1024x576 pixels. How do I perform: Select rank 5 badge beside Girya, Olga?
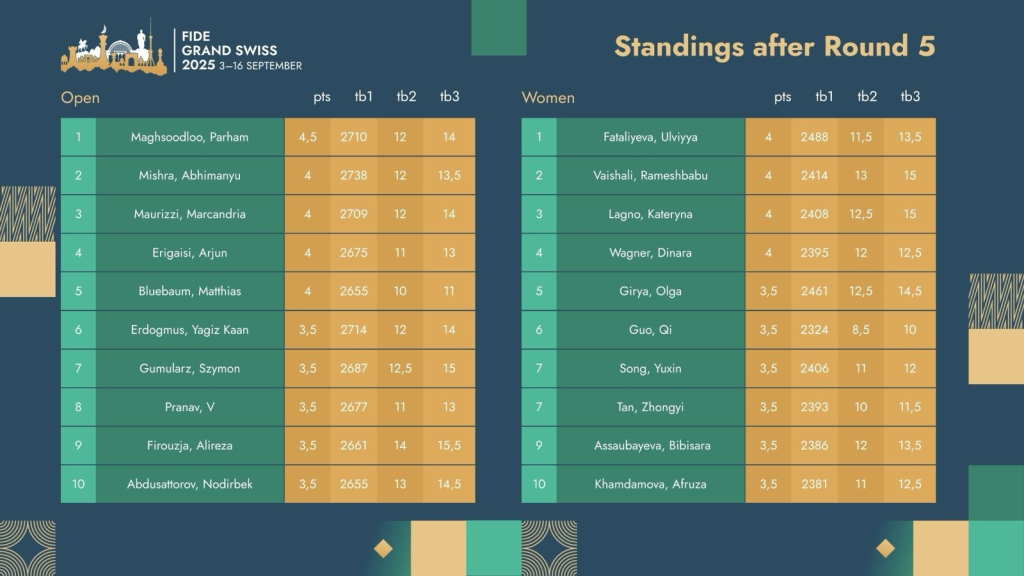[x=539, y=291]
